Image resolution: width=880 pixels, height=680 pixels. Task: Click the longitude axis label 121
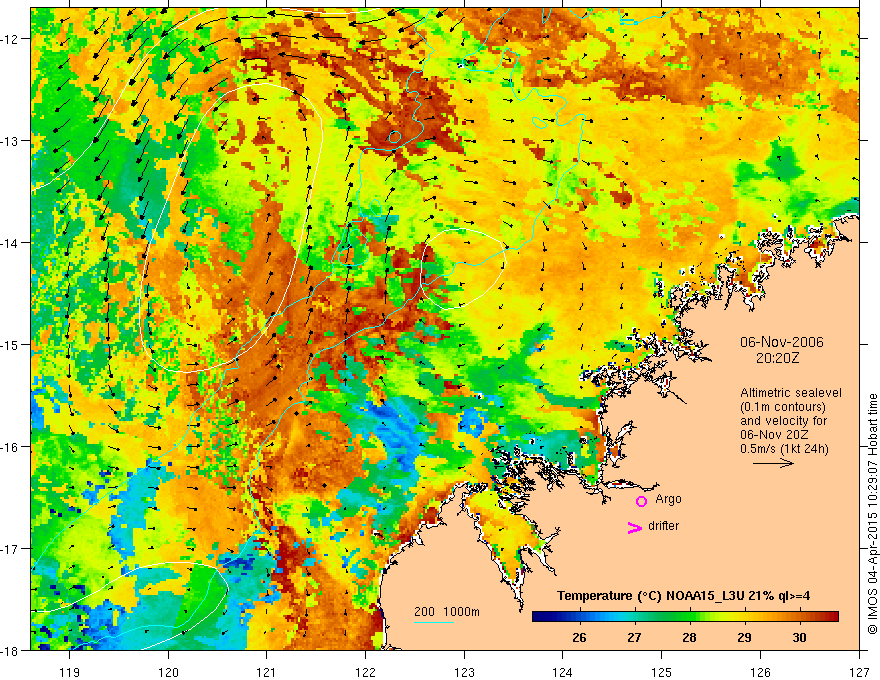[x=267, y=672]
